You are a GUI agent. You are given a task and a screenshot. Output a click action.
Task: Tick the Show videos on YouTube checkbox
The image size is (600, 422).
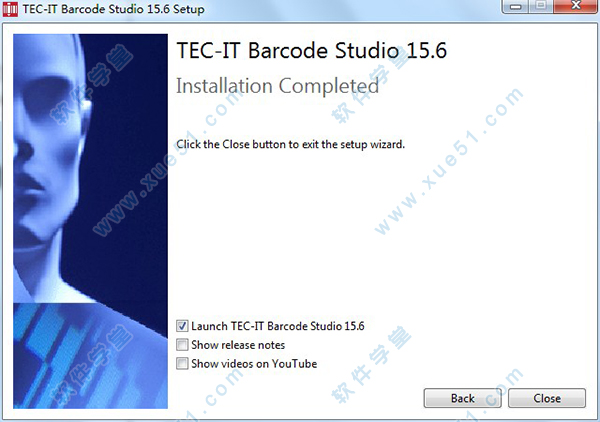182,363
